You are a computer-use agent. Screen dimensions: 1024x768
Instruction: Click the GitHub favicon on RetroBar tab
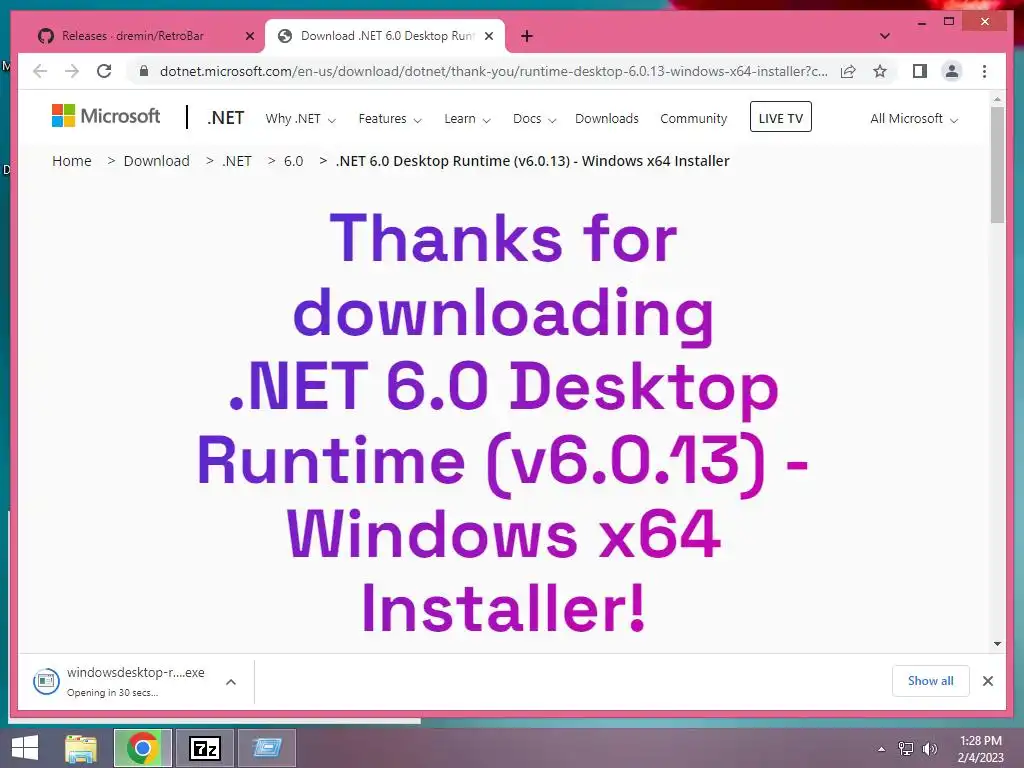45,36
